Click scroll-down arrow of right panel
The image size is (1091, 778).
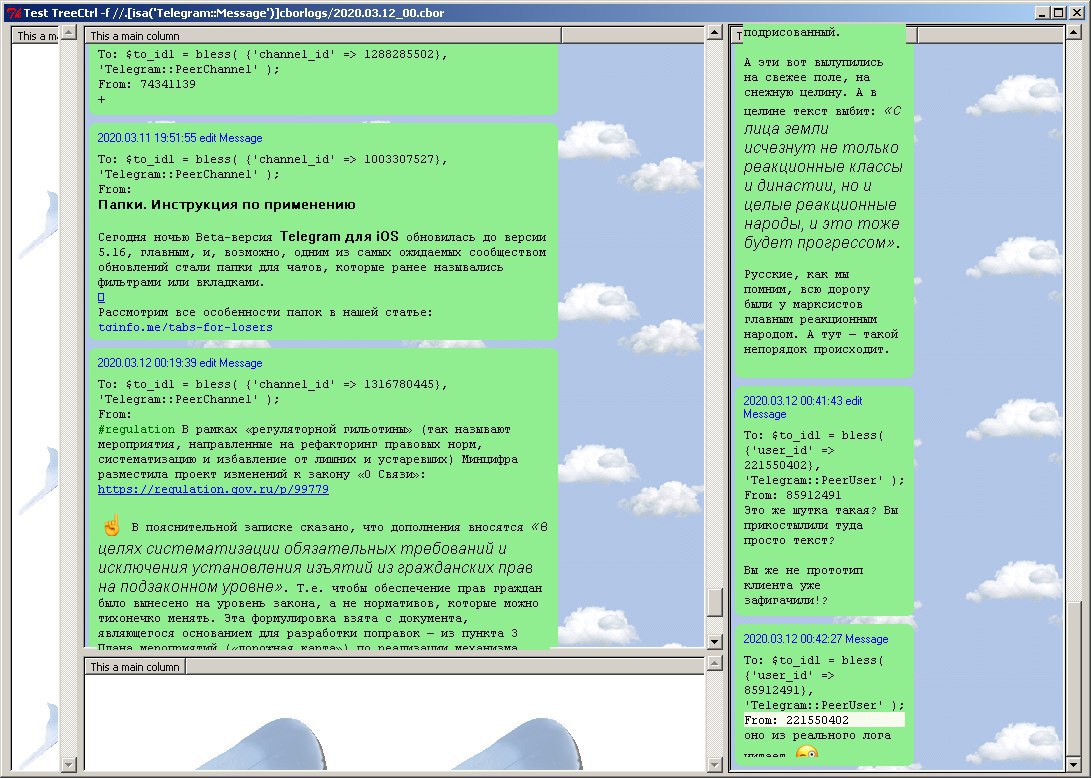pos(1075,764)
